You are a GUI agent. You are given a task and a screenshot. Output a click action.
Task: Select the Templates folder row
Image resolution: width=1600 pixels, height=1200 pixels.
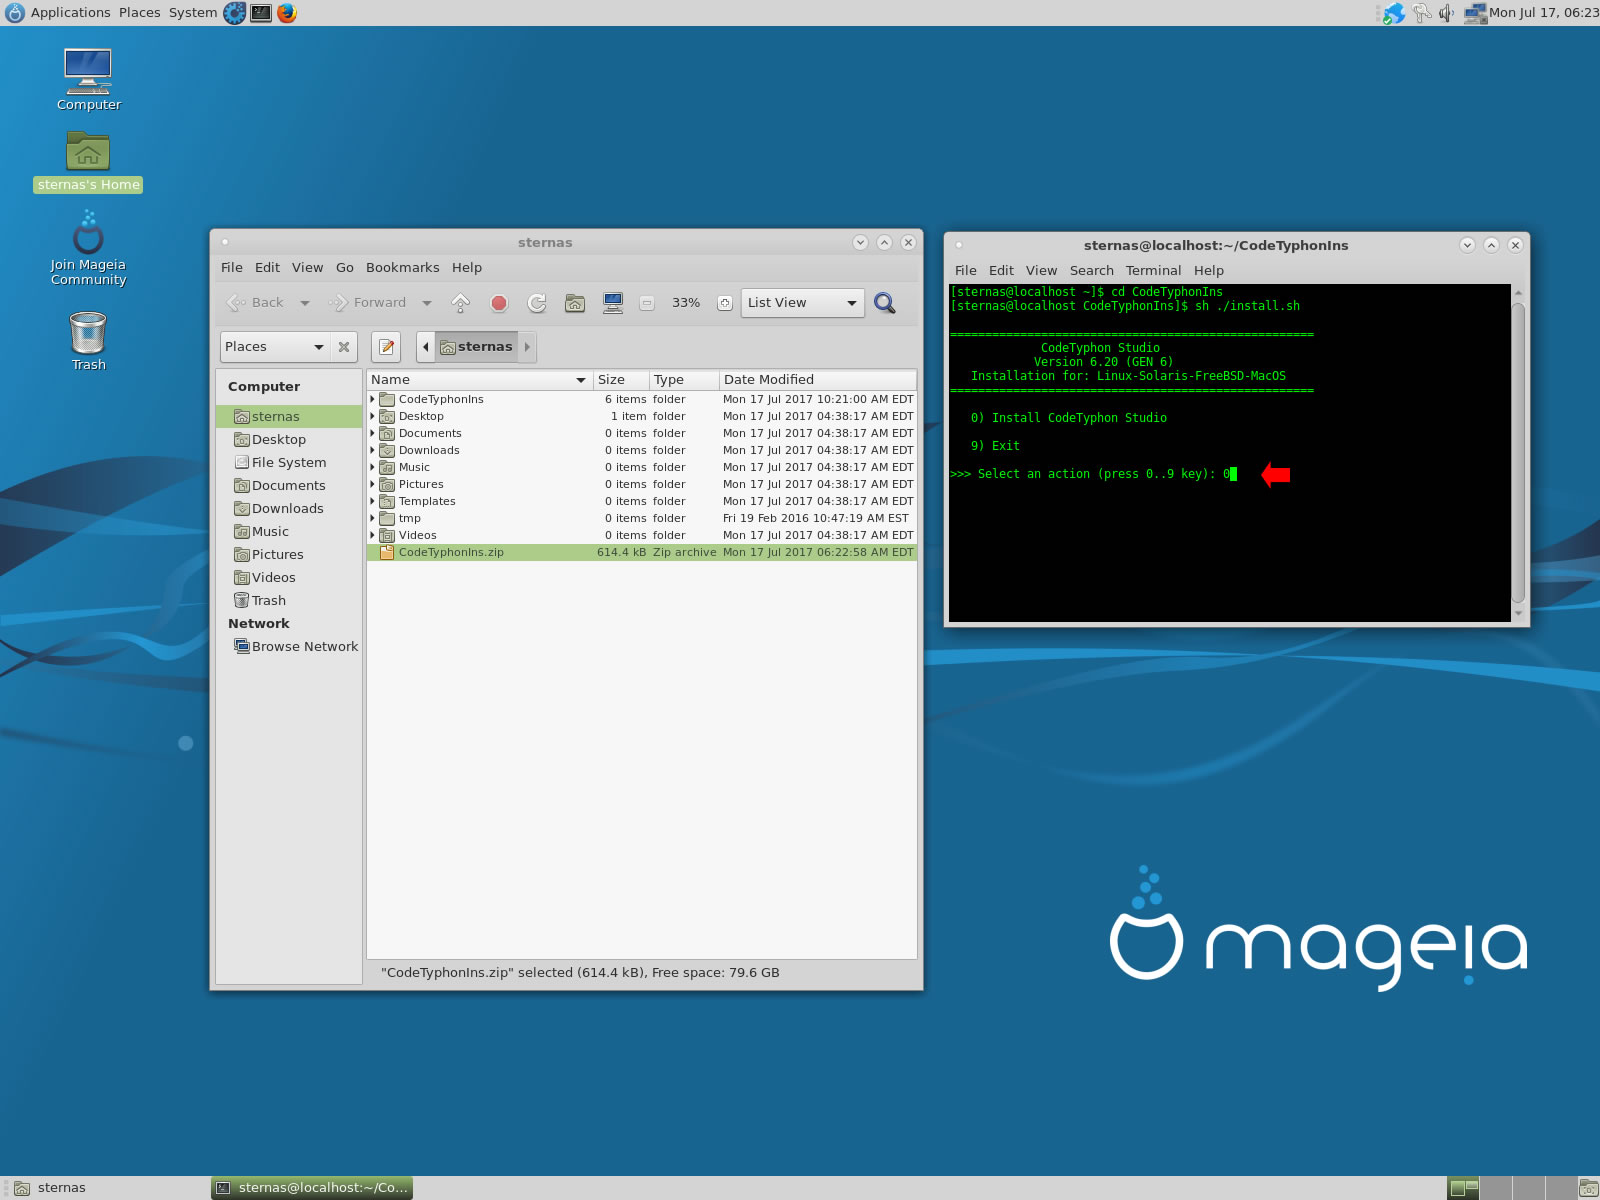point(641,501)
